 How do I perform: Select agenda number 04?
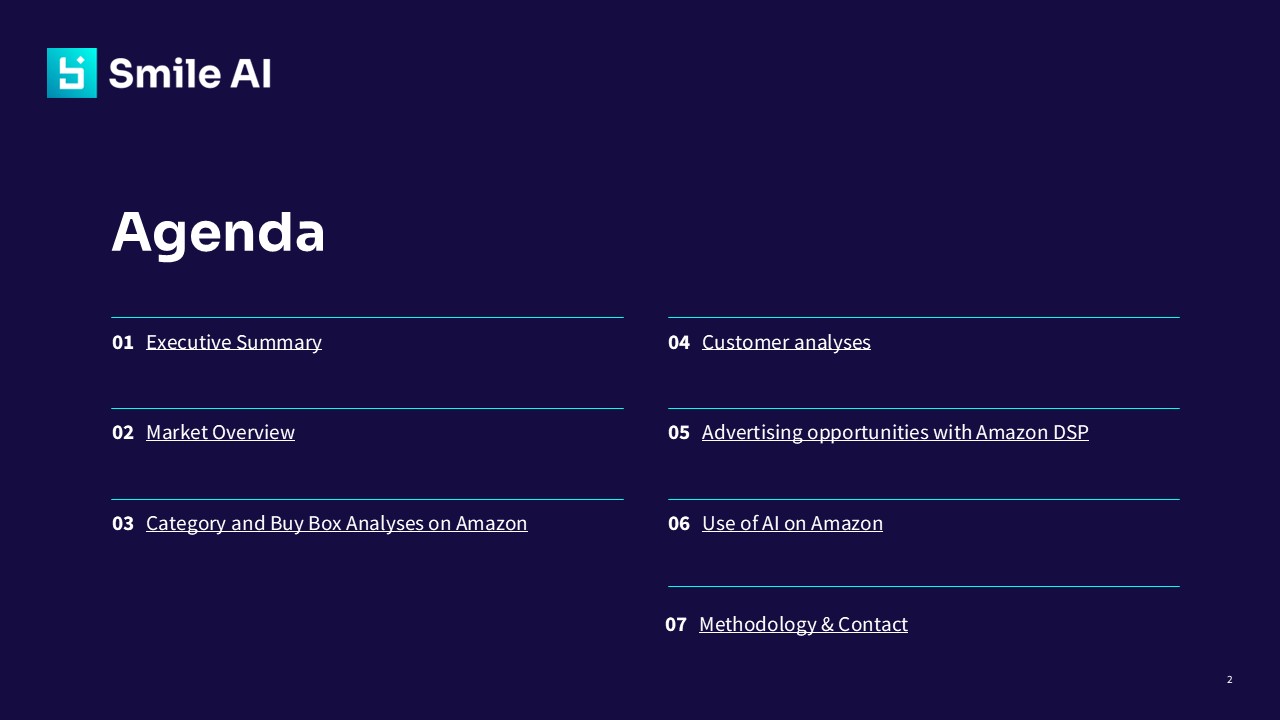click(679, 342)
